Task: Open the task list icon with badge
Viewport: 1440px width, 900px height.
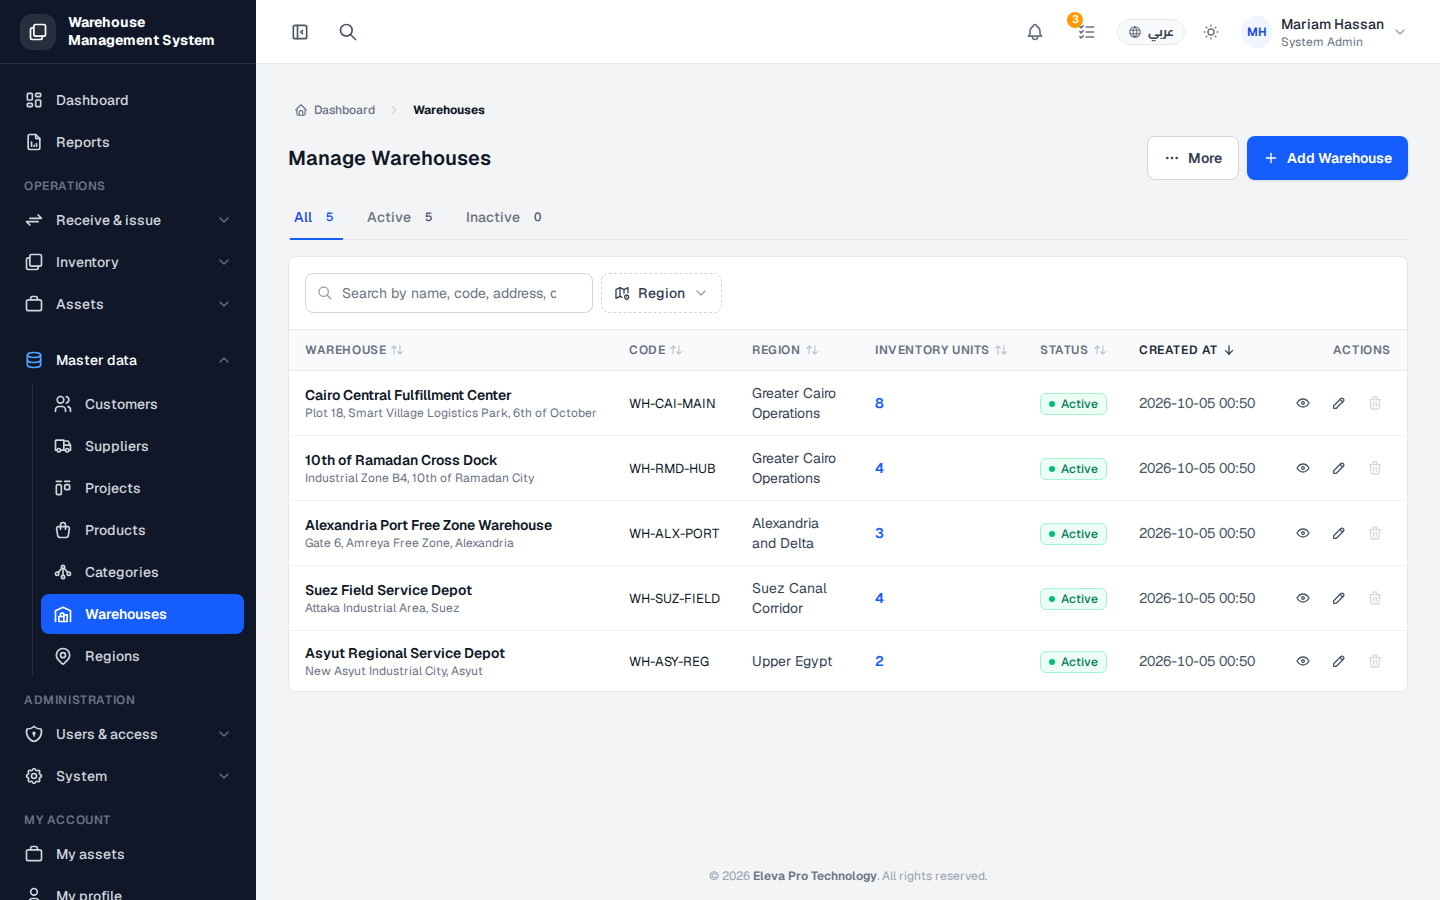Action: pyautogui.click(x=1086, y=32)
